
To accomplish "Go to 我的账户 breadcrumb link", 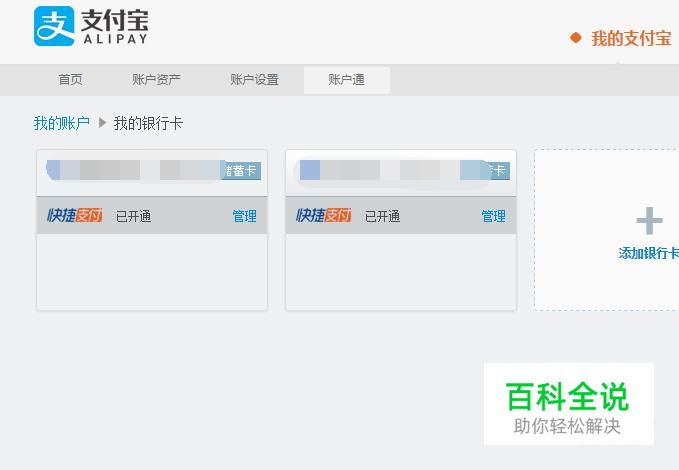I will [x=61, y=123].
